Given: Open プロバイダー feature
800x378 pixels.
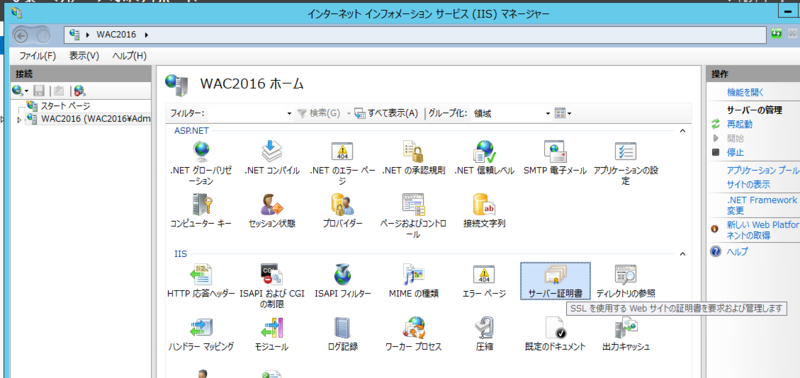Looking at the screenshot, I should 342,211.
